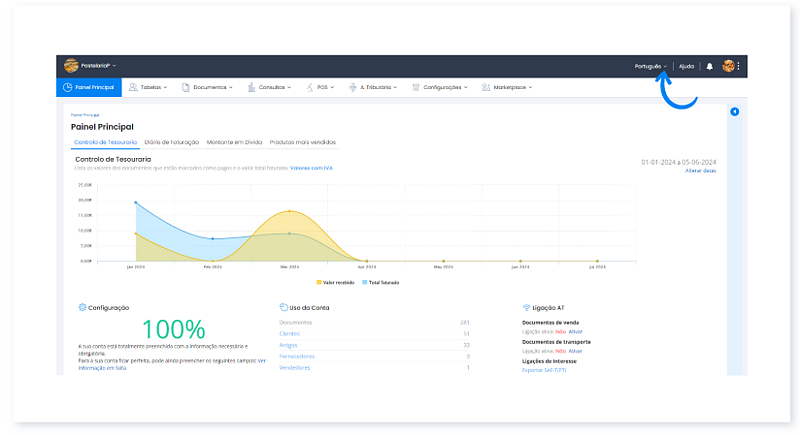Expand the POS menu
Screen dimensions: 800x435
click(x=326, y=87)
